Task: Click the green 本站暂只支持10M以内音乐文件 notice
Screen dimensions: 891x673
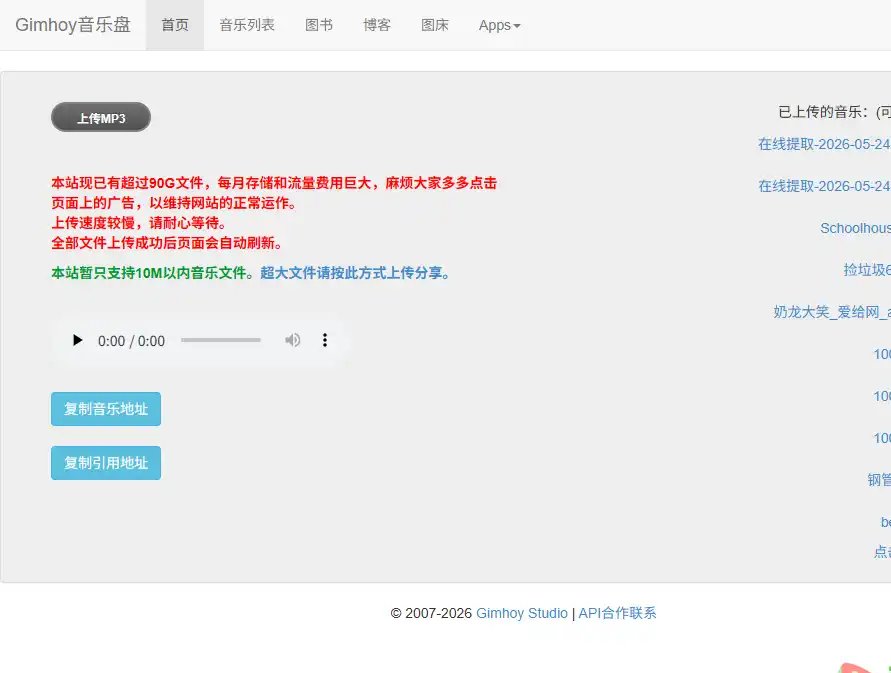Action: (152, 273)
